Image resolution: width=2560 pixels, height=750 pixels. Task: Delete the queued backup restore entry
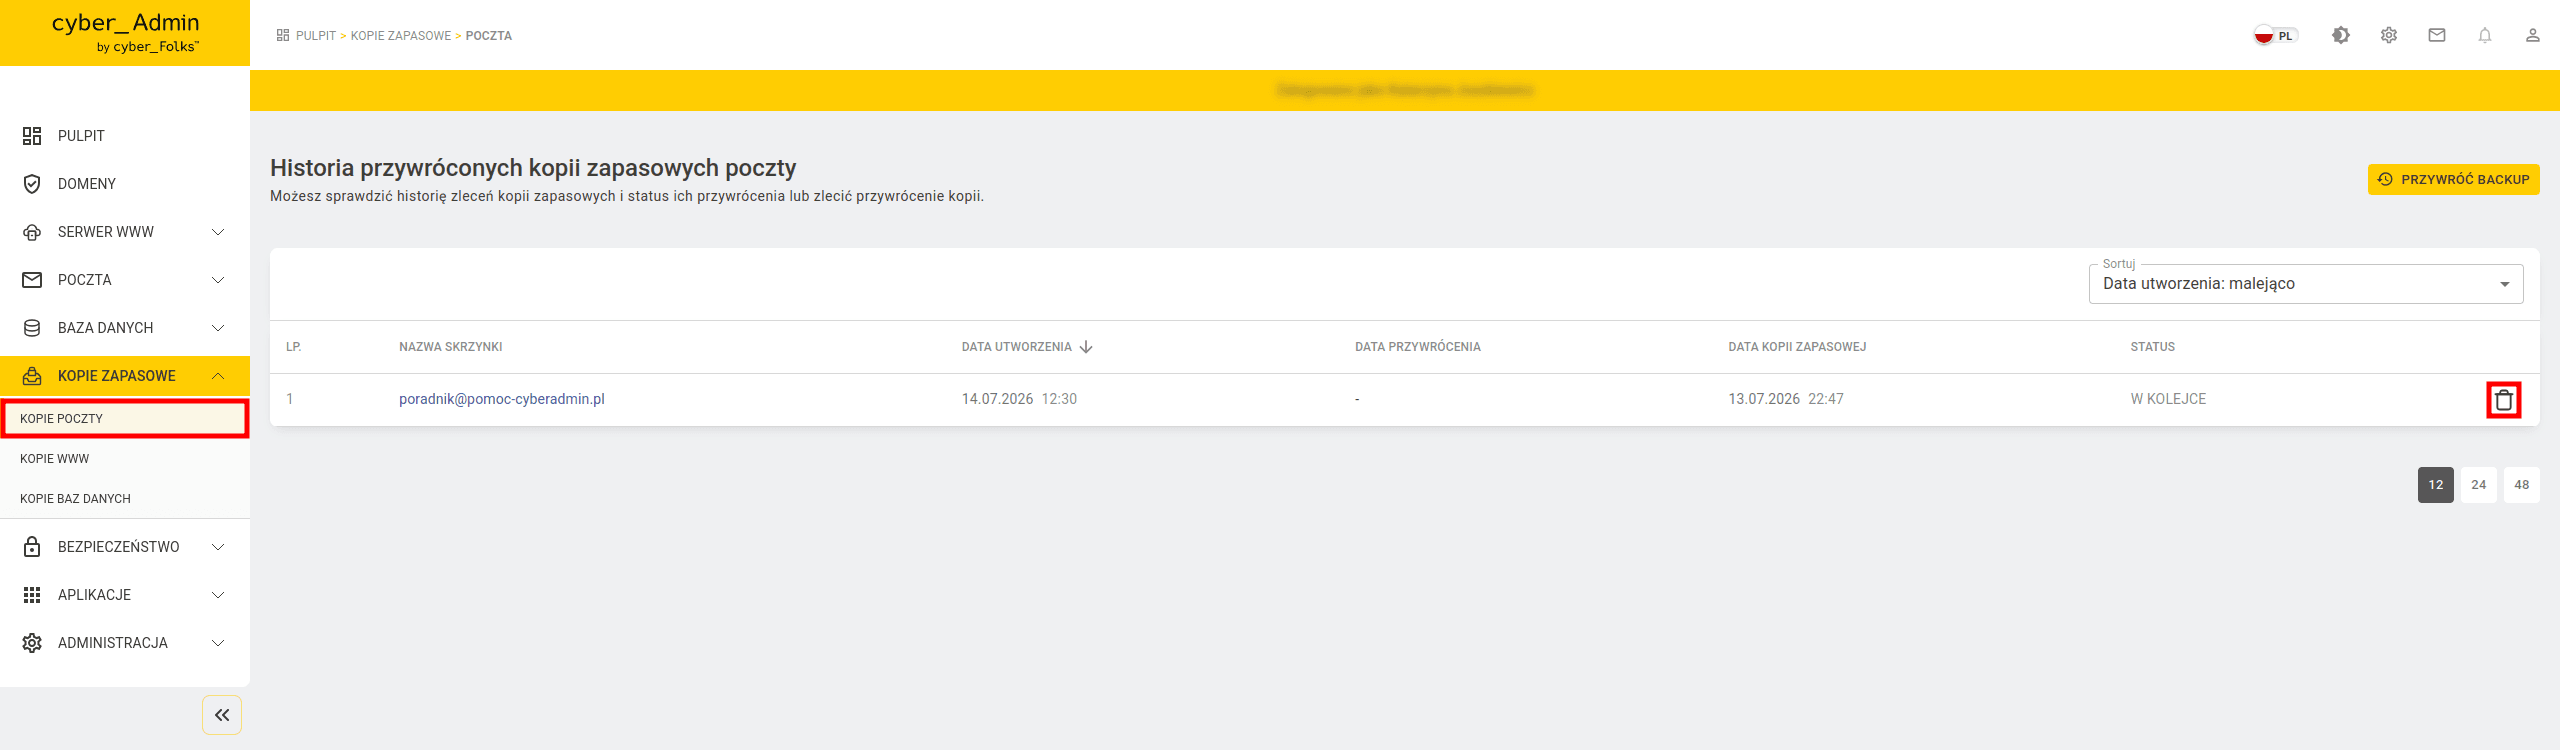click(x=2503, y=400)
